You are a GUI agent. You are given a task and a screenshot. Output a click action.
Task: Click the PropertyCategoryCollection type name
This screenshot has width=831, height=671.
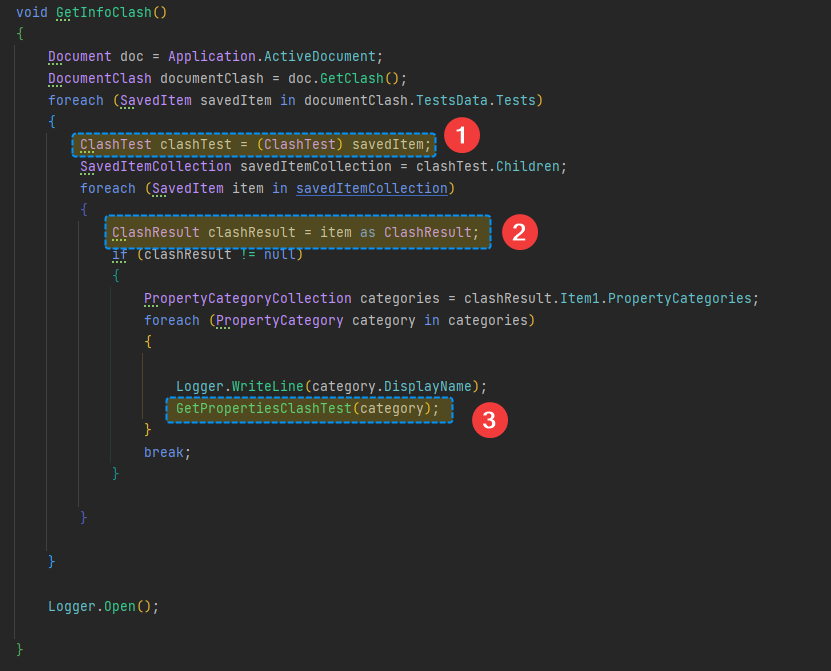(x=247, y=299)
